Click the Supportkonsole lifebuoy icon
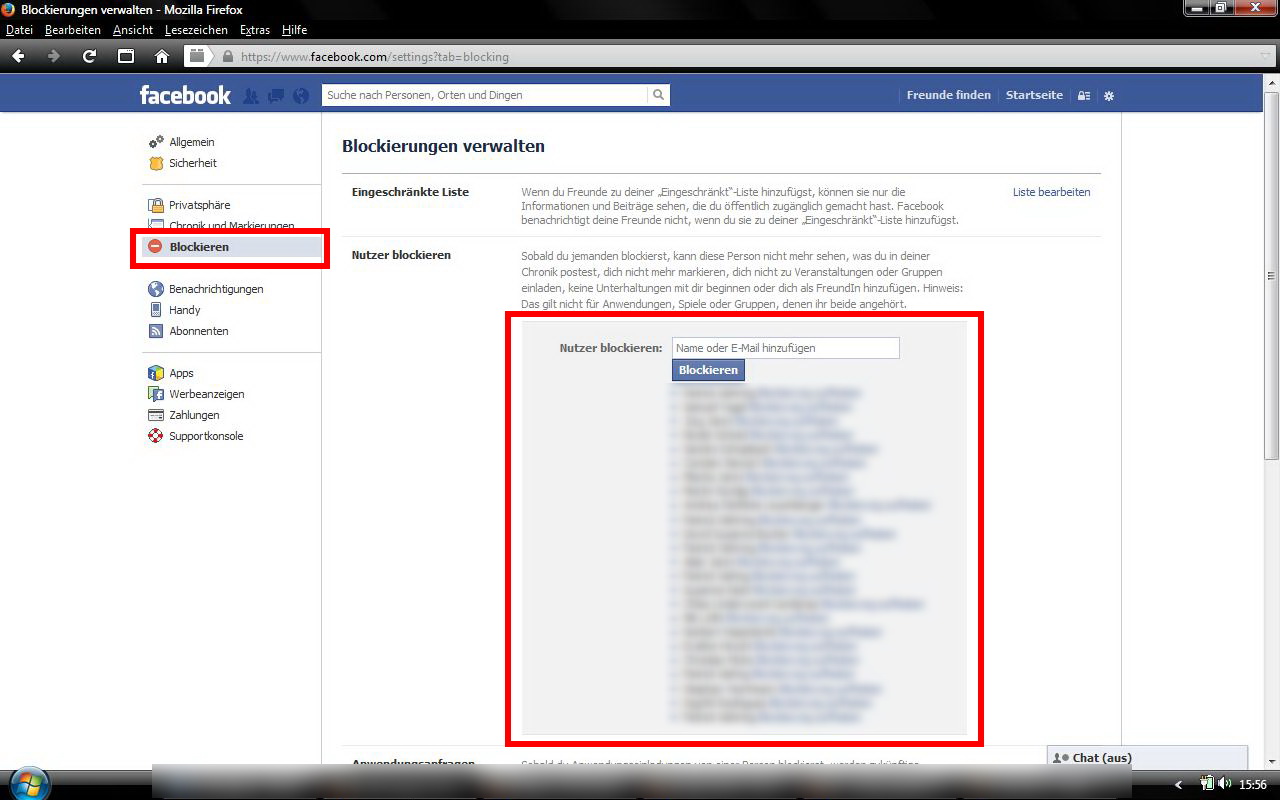 pyautogui.click(x=156, y=436)
